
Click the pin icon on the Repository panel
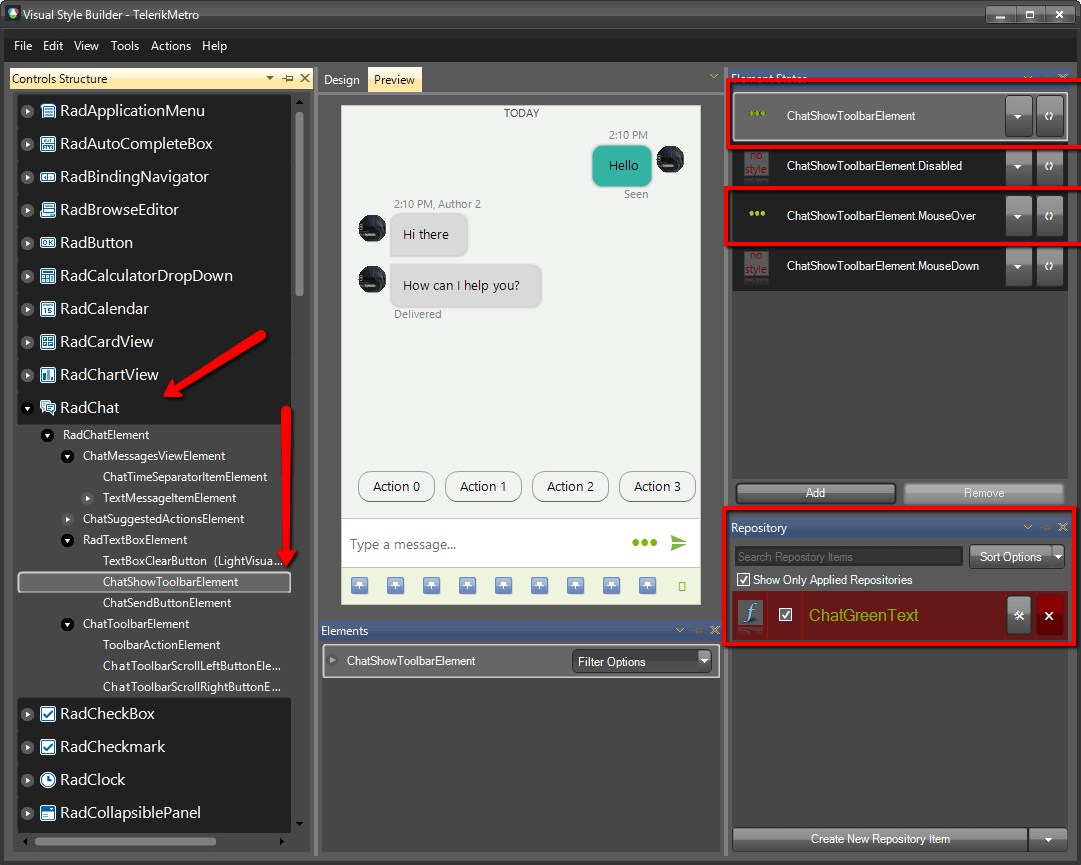click(x=1044, y=527)
